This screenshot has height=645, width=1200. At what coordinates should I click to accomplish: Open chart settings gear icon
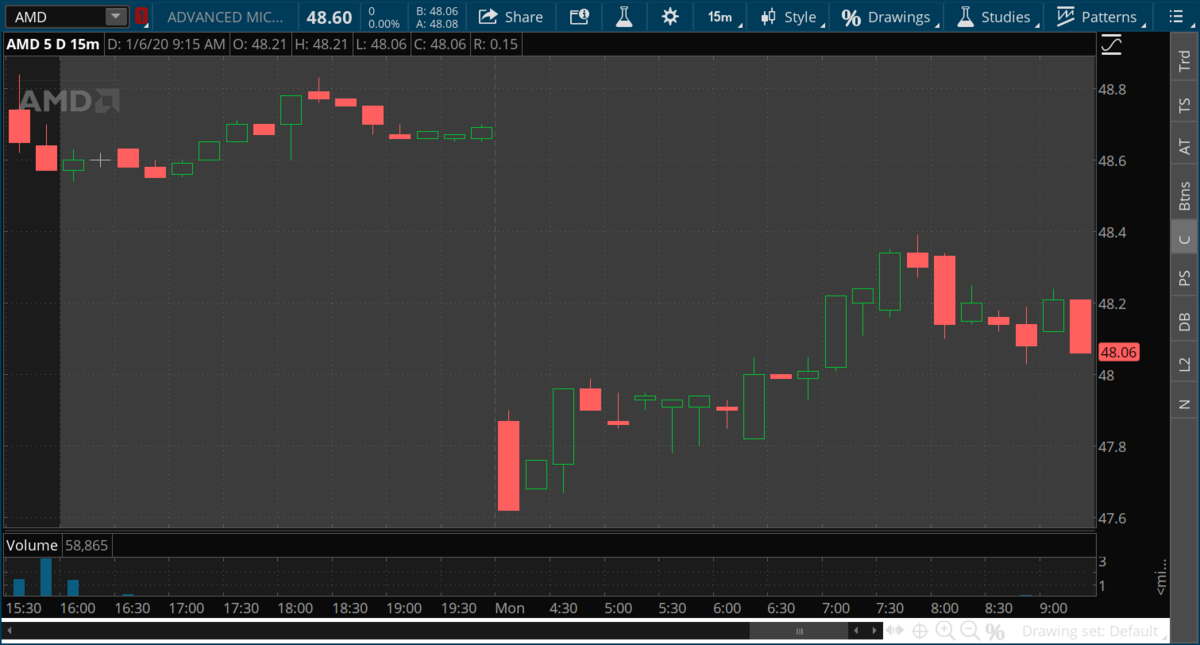(x=670, y=16)
